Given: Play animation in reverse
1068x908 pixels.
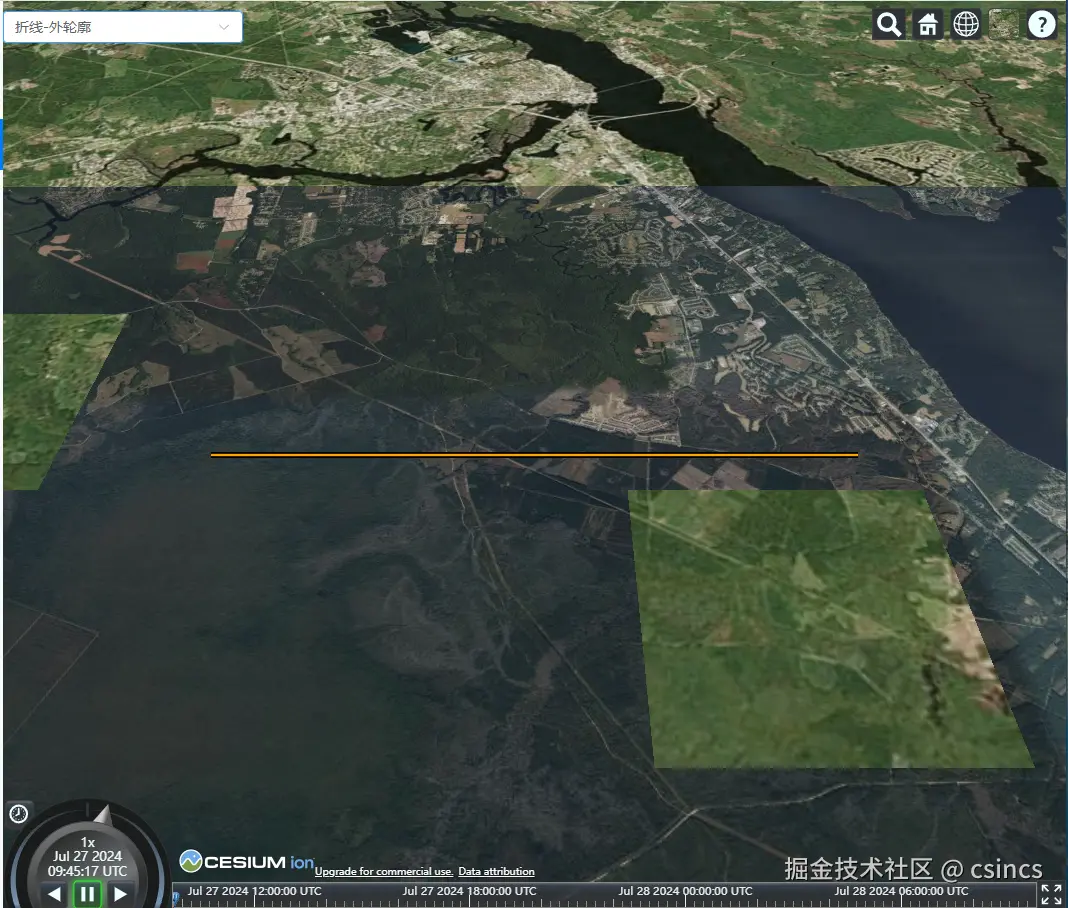Looking at the screenshot, I should [55, 894].
